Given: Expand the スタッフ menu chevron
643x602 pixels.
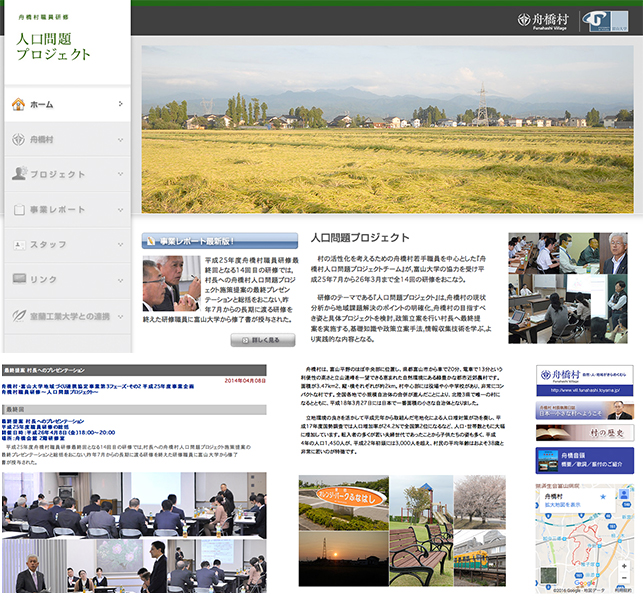Looking at the screenshot, I should [x=120, y=245].
